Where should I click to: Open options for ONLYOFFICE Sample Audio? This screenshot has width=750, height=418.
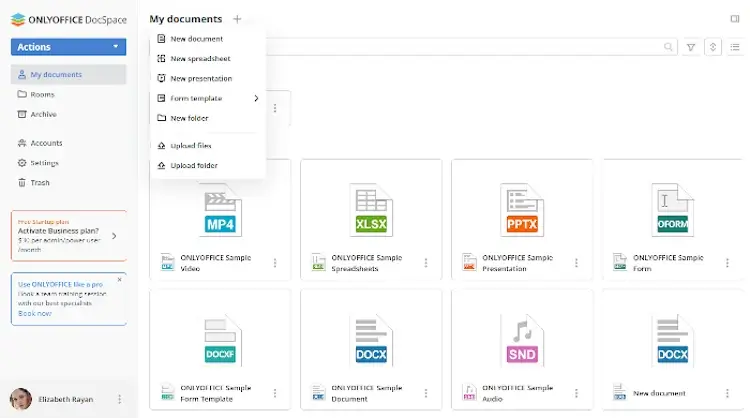point(576,393)
